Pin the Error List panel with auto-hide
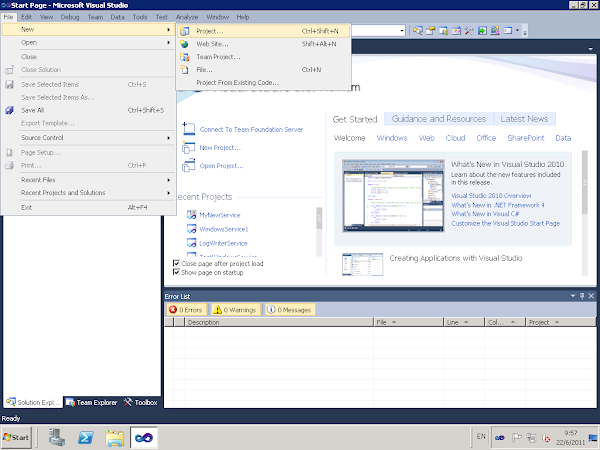600x450 pixels. (x=582, y=296)
